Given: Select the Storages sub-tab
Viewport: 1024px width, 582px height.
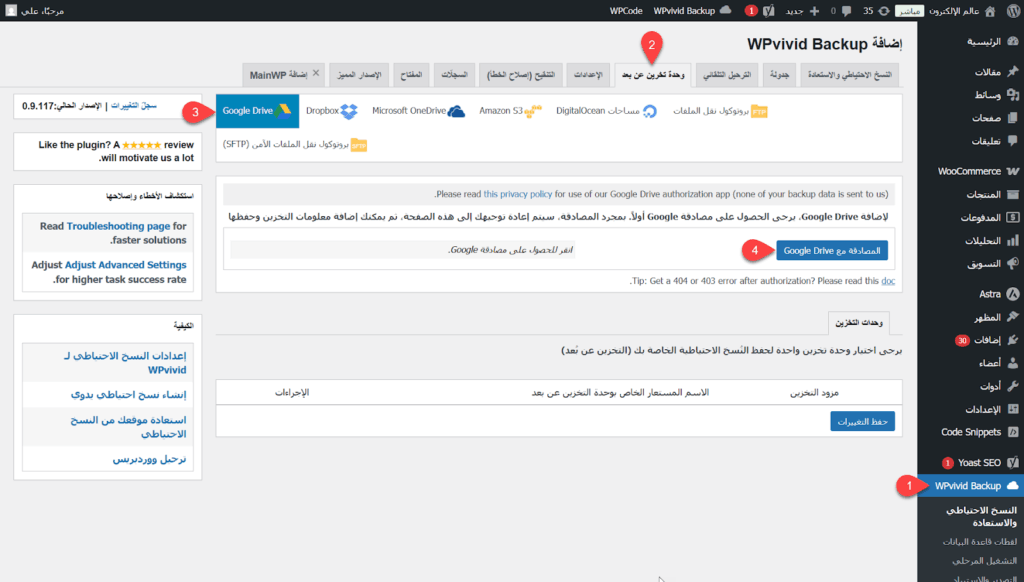Looking at the screenshot, I should 859,323.
